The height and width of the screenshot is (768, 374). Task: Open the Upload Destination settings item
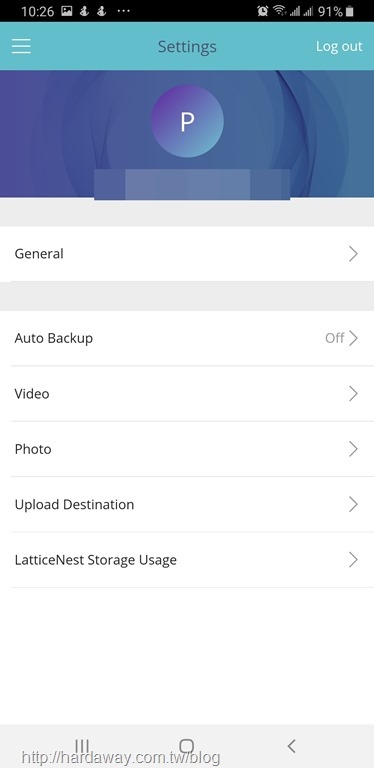[x=187, y=504]
